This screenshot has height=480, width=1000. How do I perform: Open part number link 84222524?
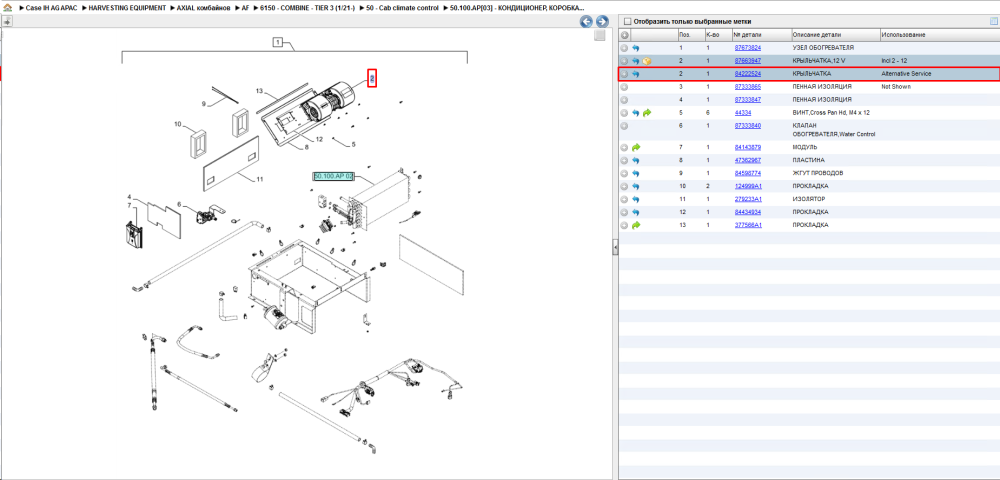(747, 74)
